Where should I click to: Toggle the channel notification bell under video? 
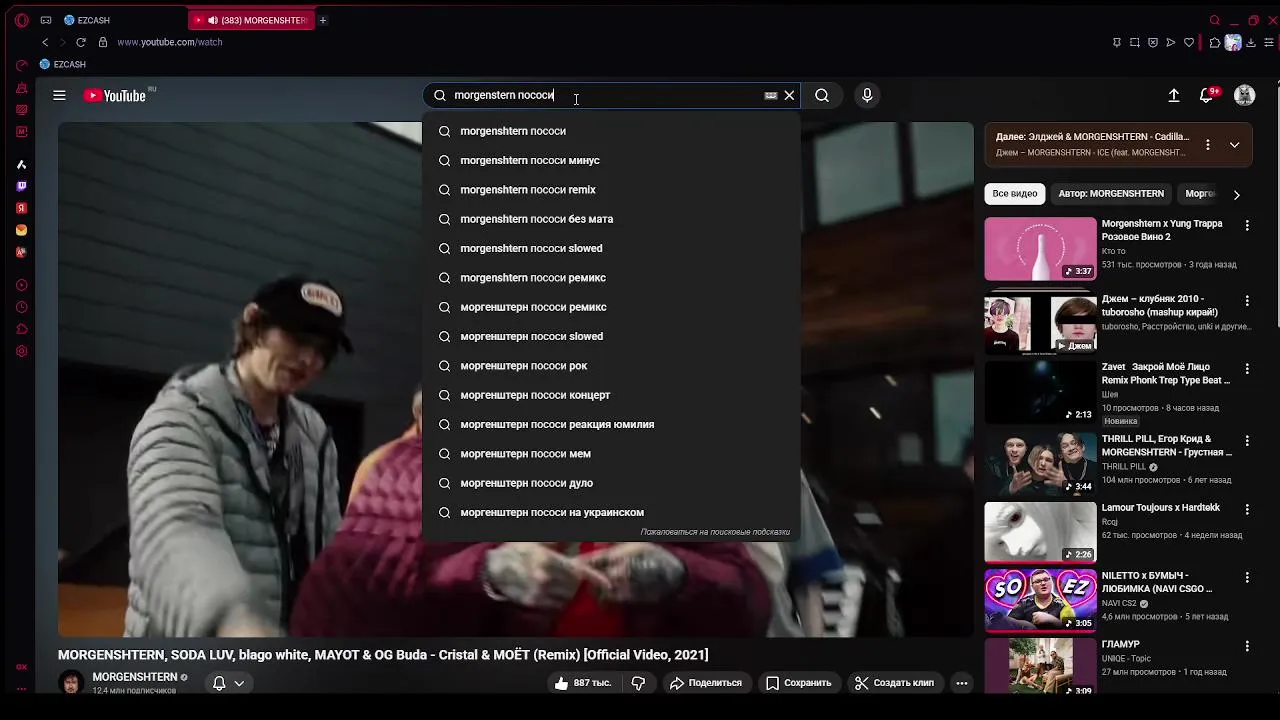(219, 683)
